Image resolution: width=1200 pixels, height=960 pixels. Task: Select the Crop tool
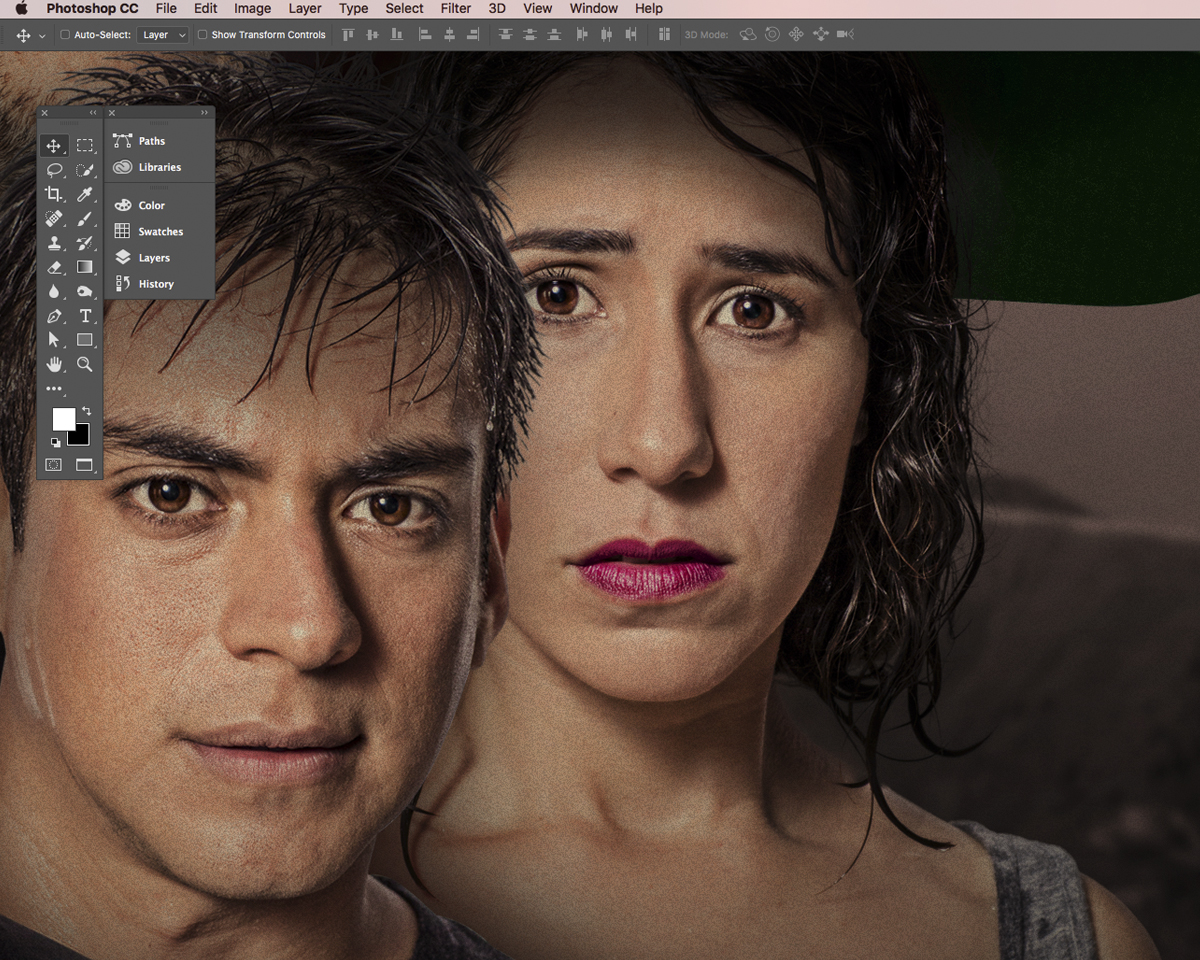[x=54, y=194]
